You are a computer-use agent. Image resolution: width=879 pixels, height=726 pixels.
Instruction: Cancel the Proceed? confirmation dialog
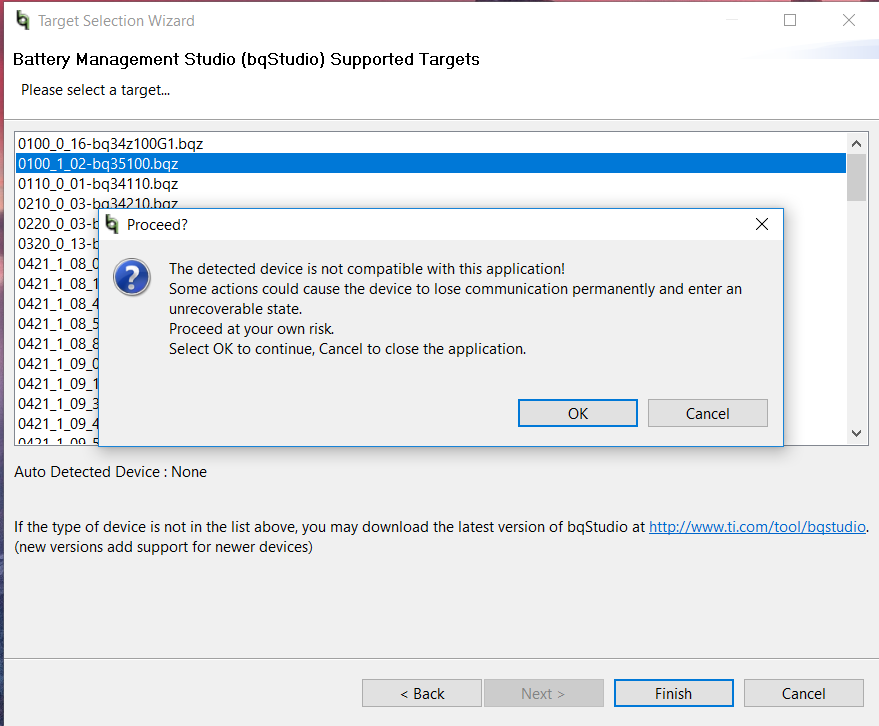click(707, 413)
